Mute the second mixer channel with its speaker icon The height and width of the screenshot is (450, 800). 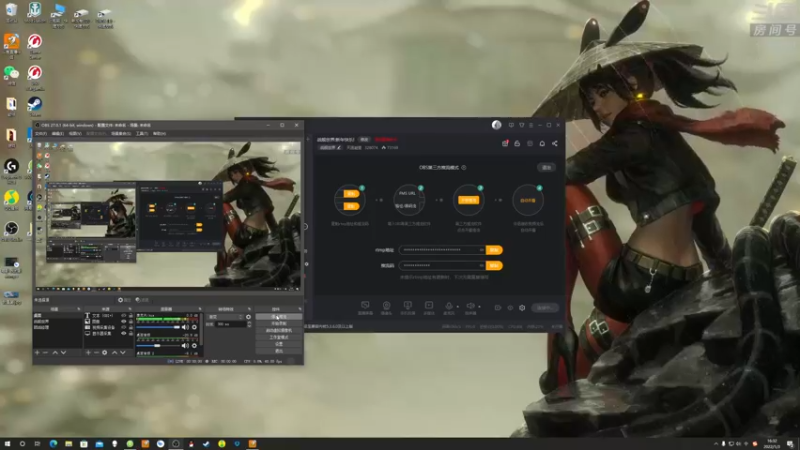(185, 345)
